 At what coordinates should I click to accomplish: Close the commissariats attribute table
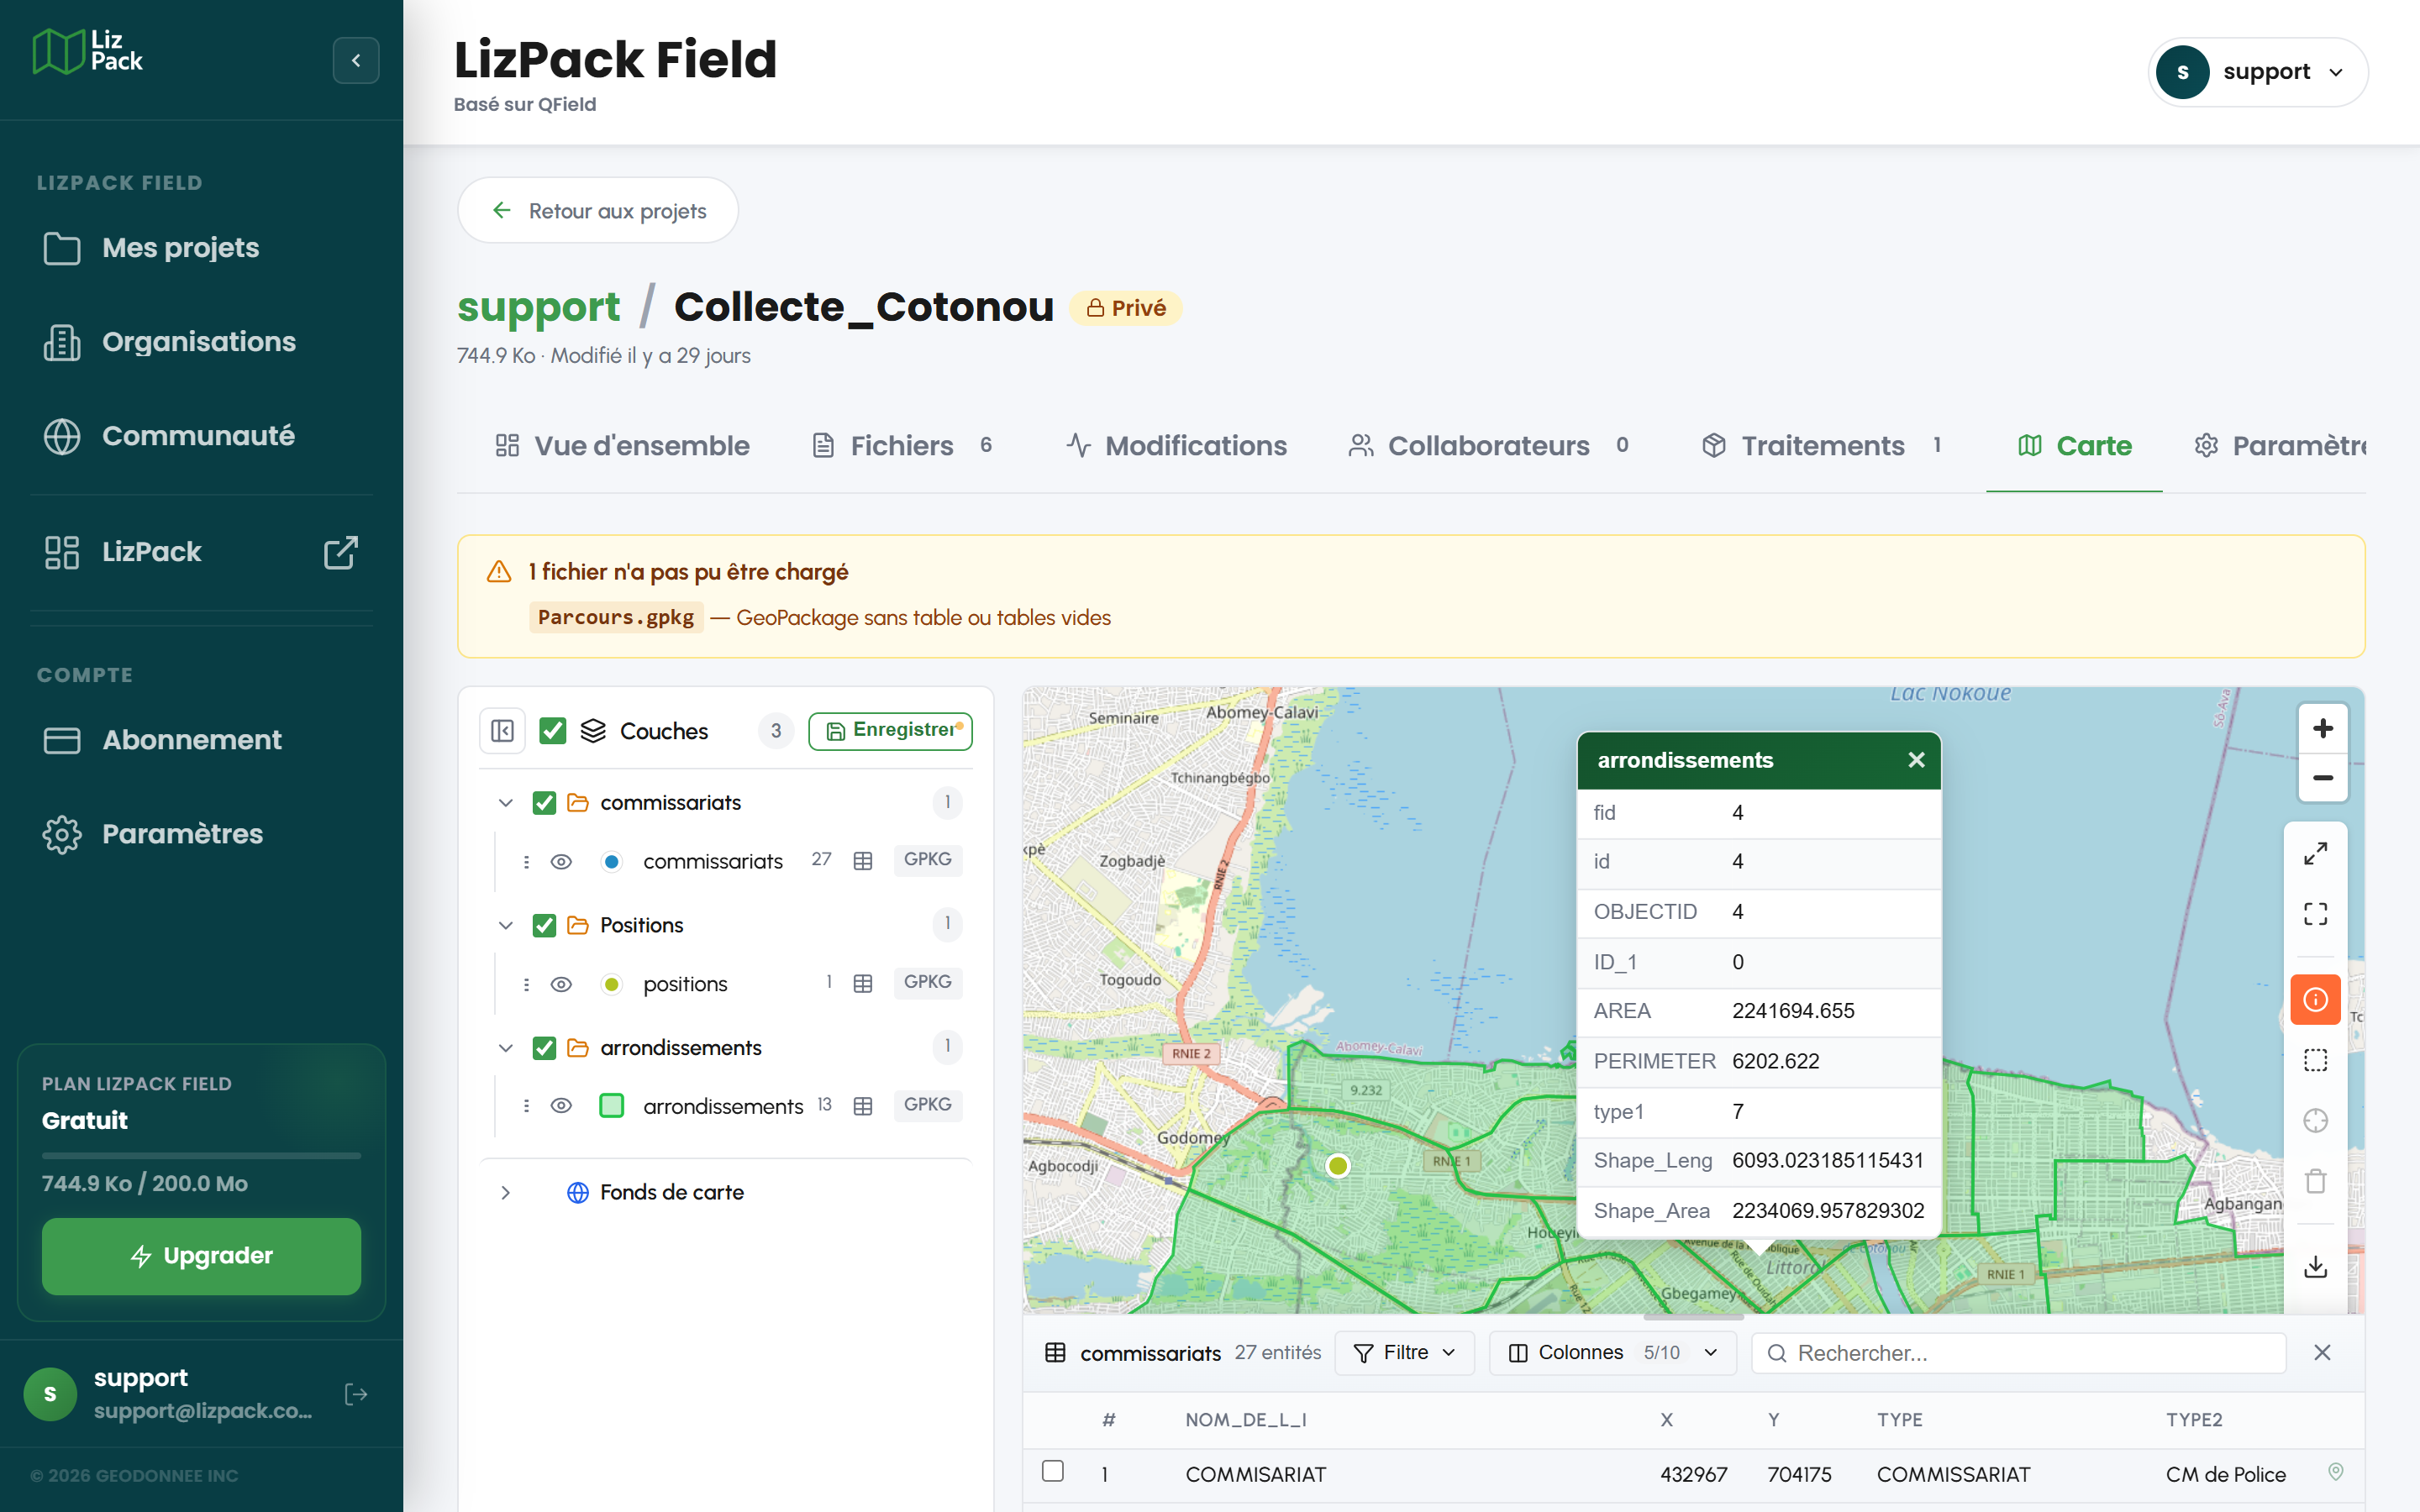[x=2322, y=1353]
